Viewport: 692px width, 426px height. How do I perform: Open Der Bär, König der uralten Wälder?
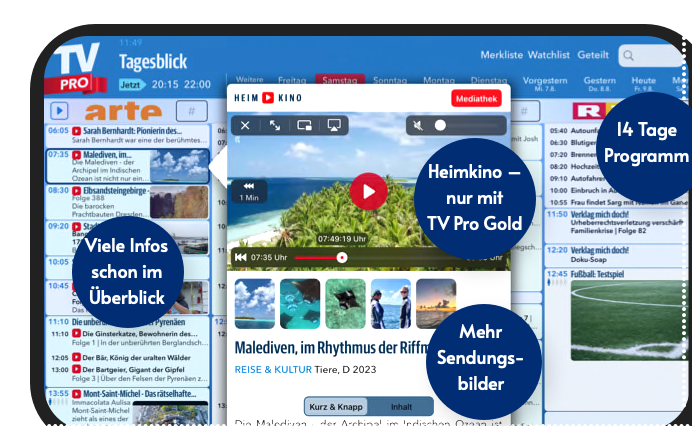[x=136, y=358]
